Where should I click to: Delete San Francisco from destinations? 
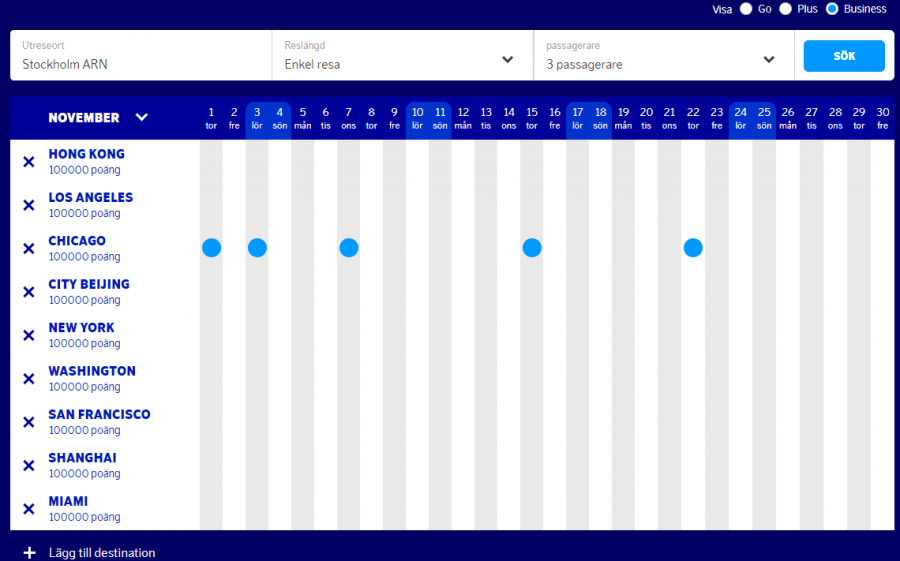click(x=29, y=422)
